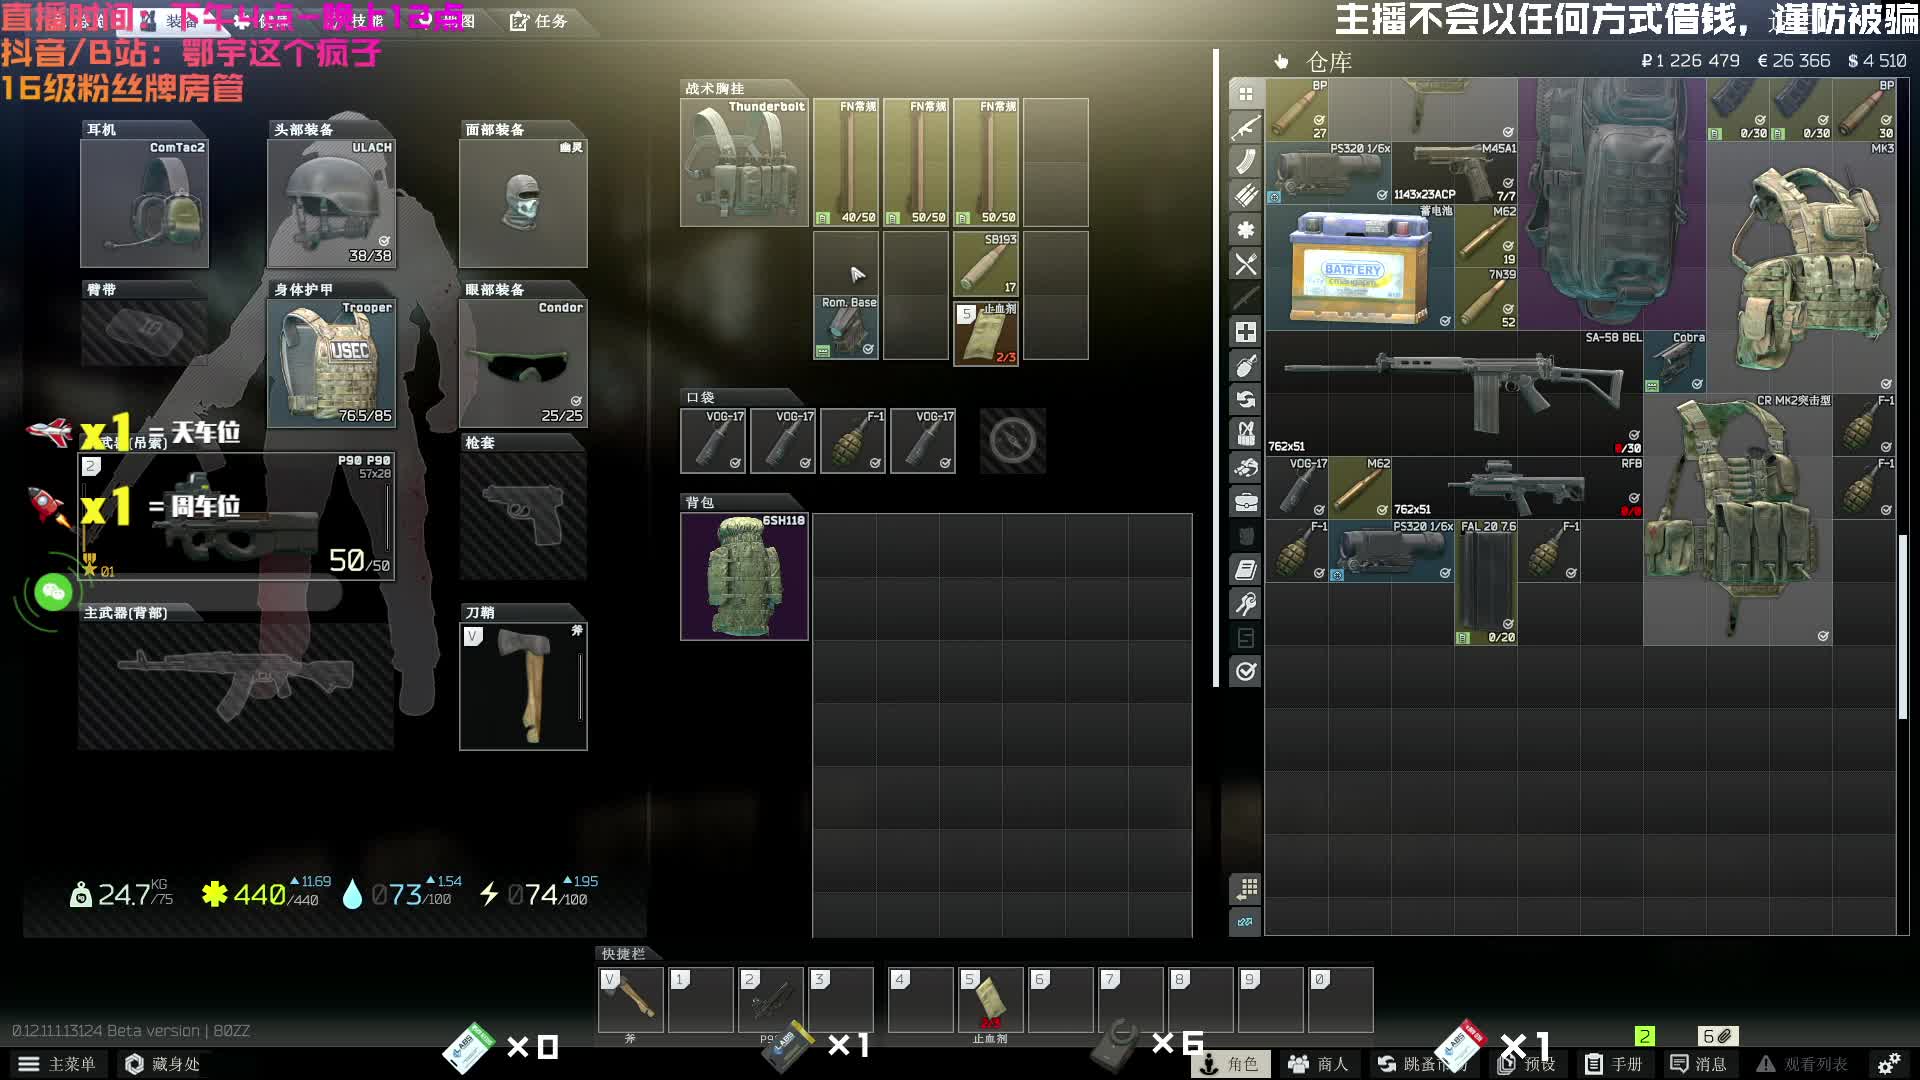1920x1080 pixels.
Task: Select the ComTac2 headset item
Action: 145,203
